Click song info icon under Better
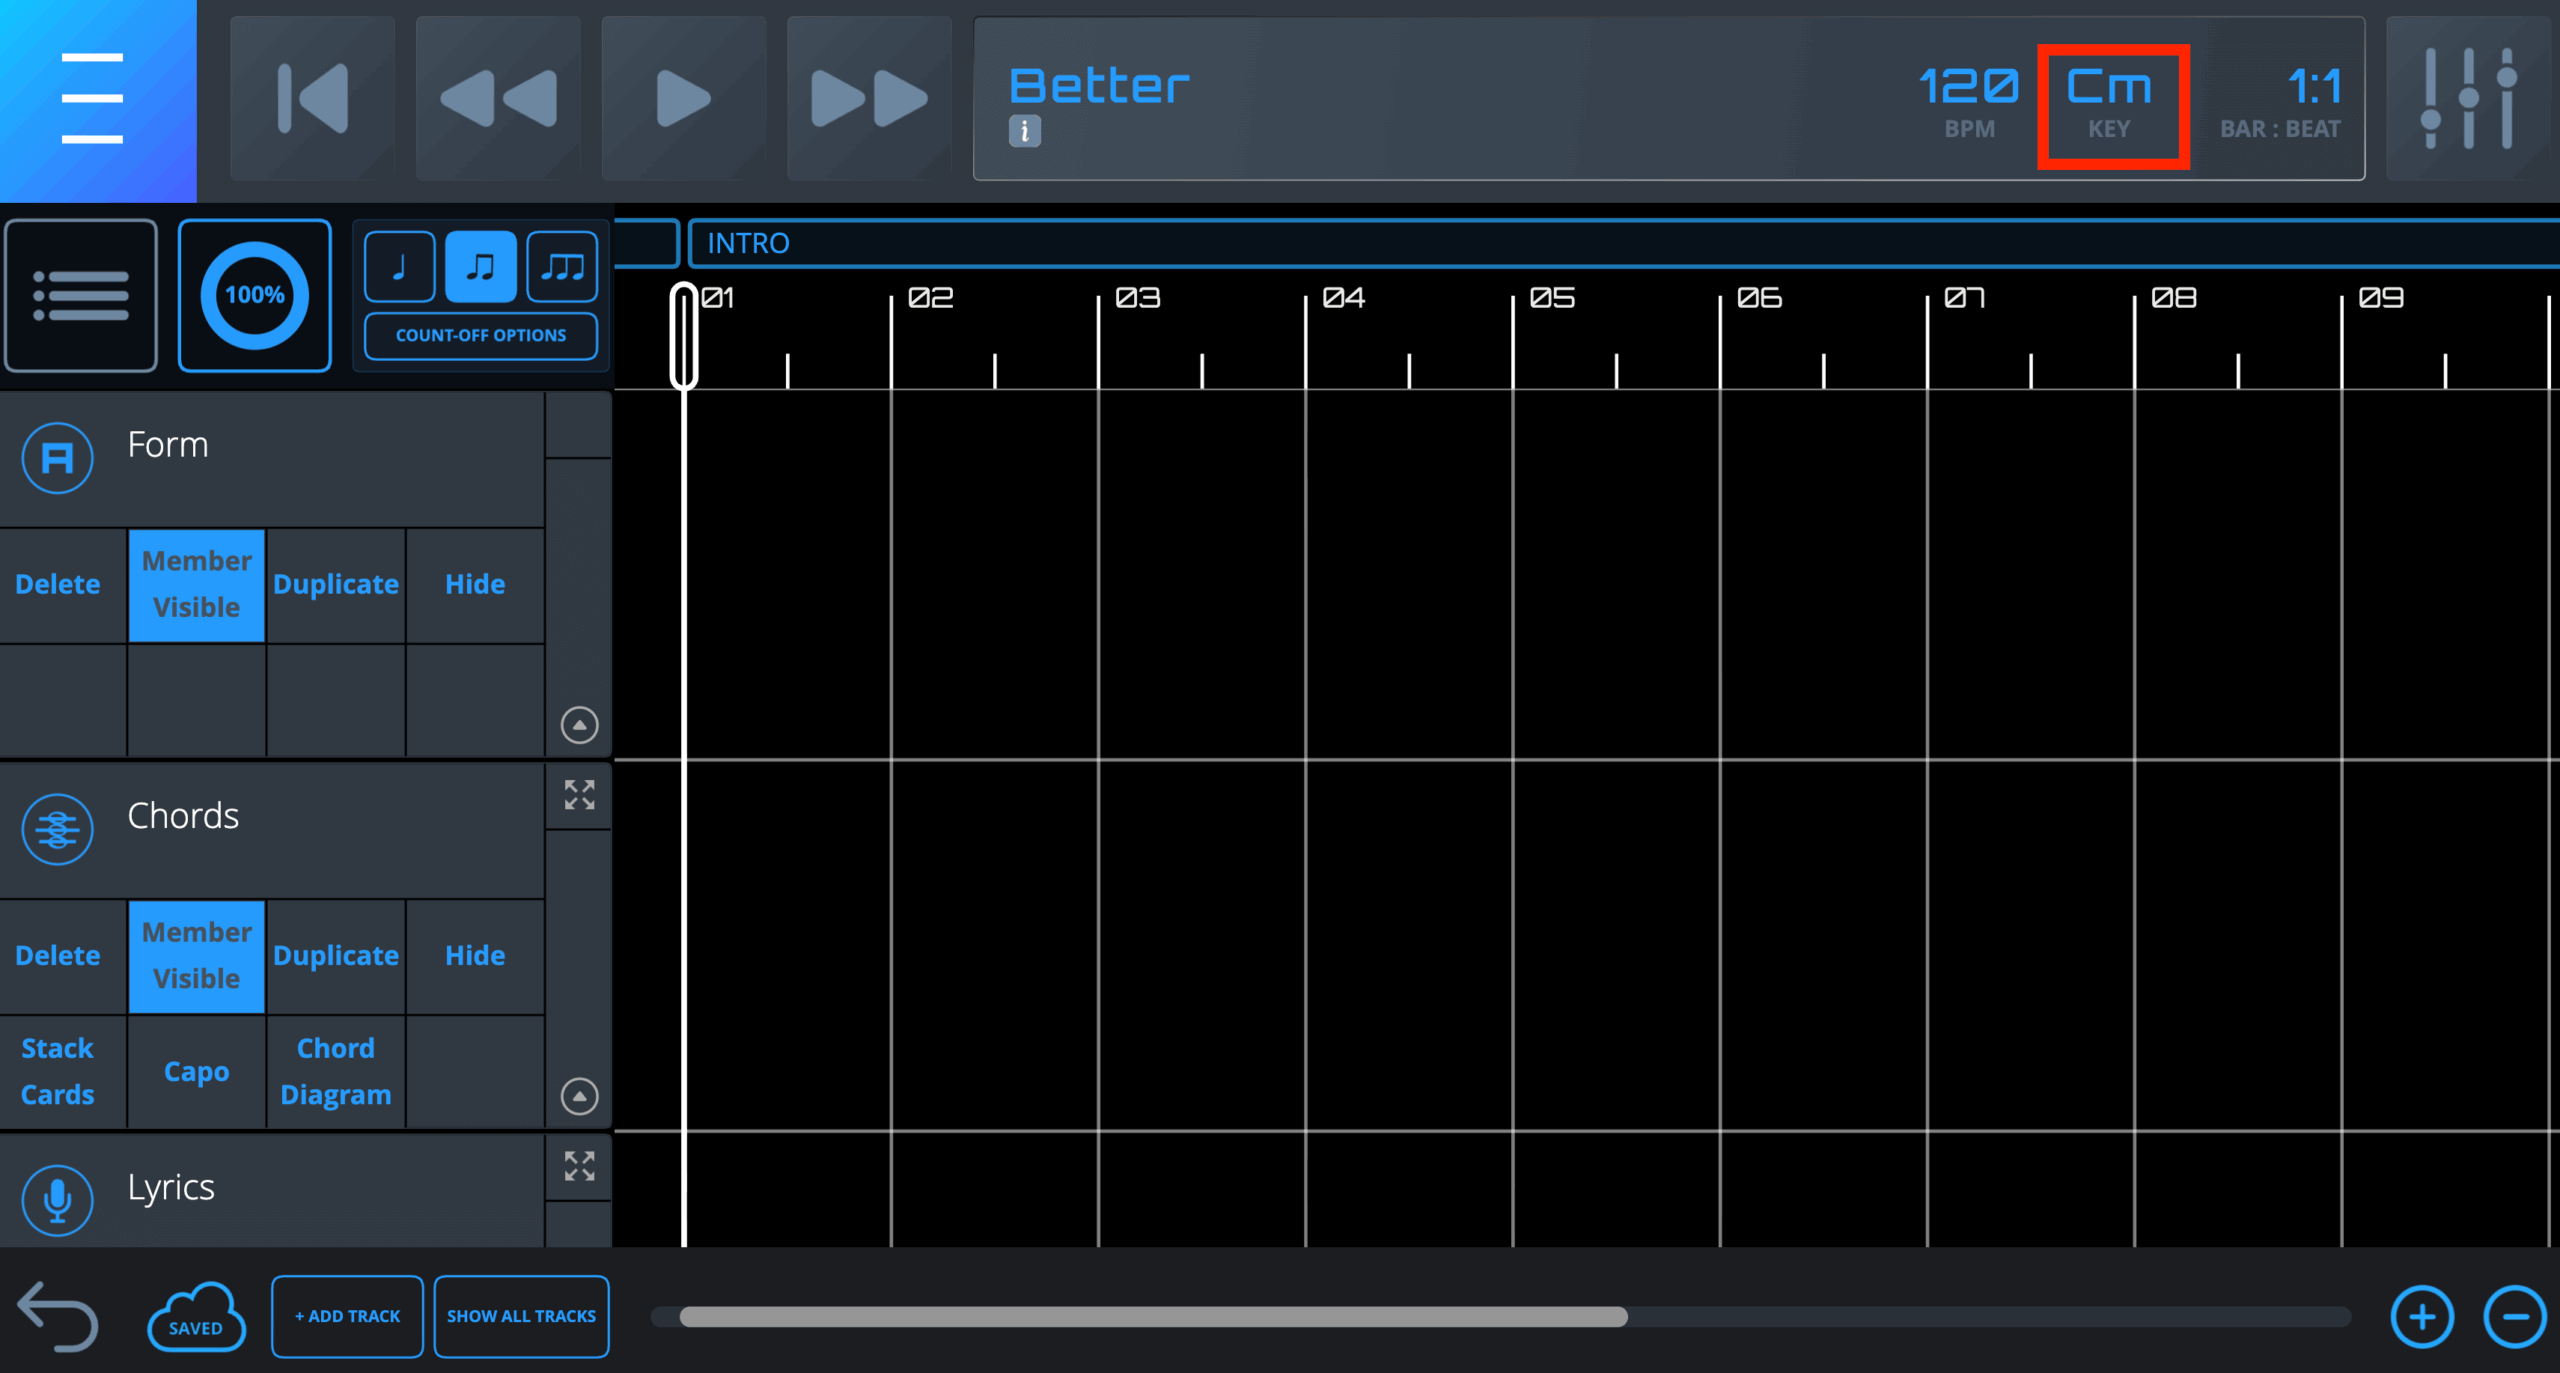2560x1373 pixels. point(1024,131)
